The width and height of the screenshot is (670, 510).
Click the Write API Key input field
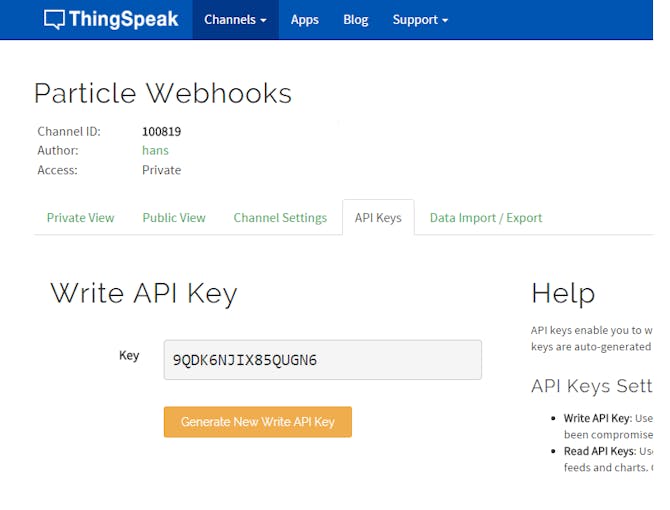pos(323,360)
